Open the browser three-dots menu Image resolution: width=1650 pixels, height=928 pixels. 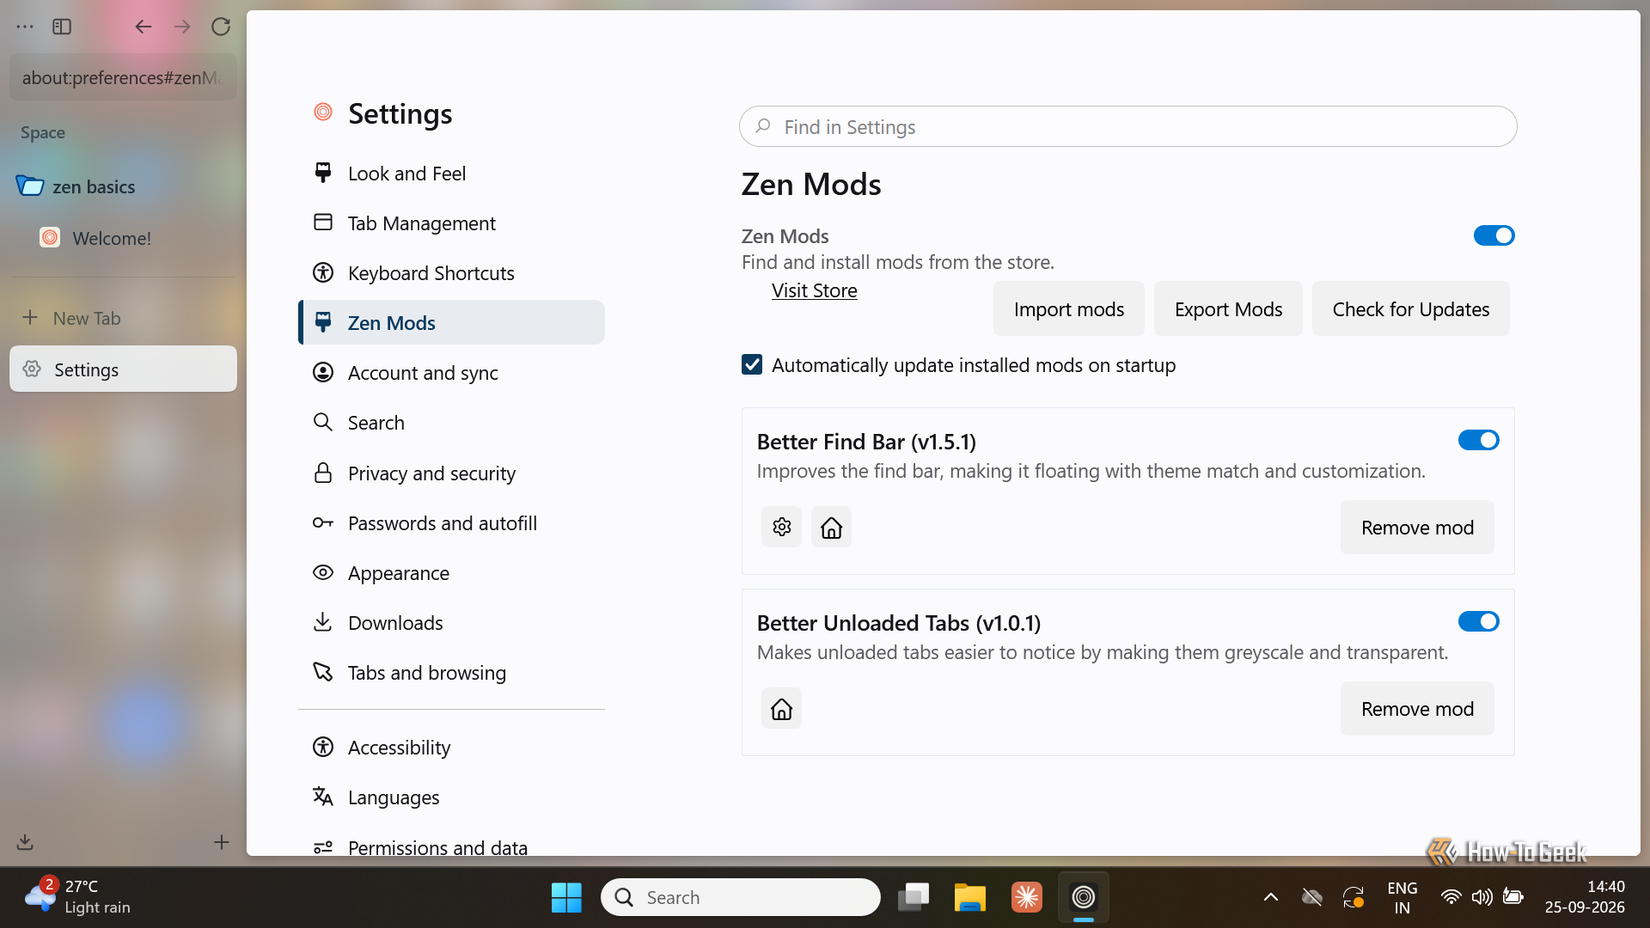click(25, 27)
